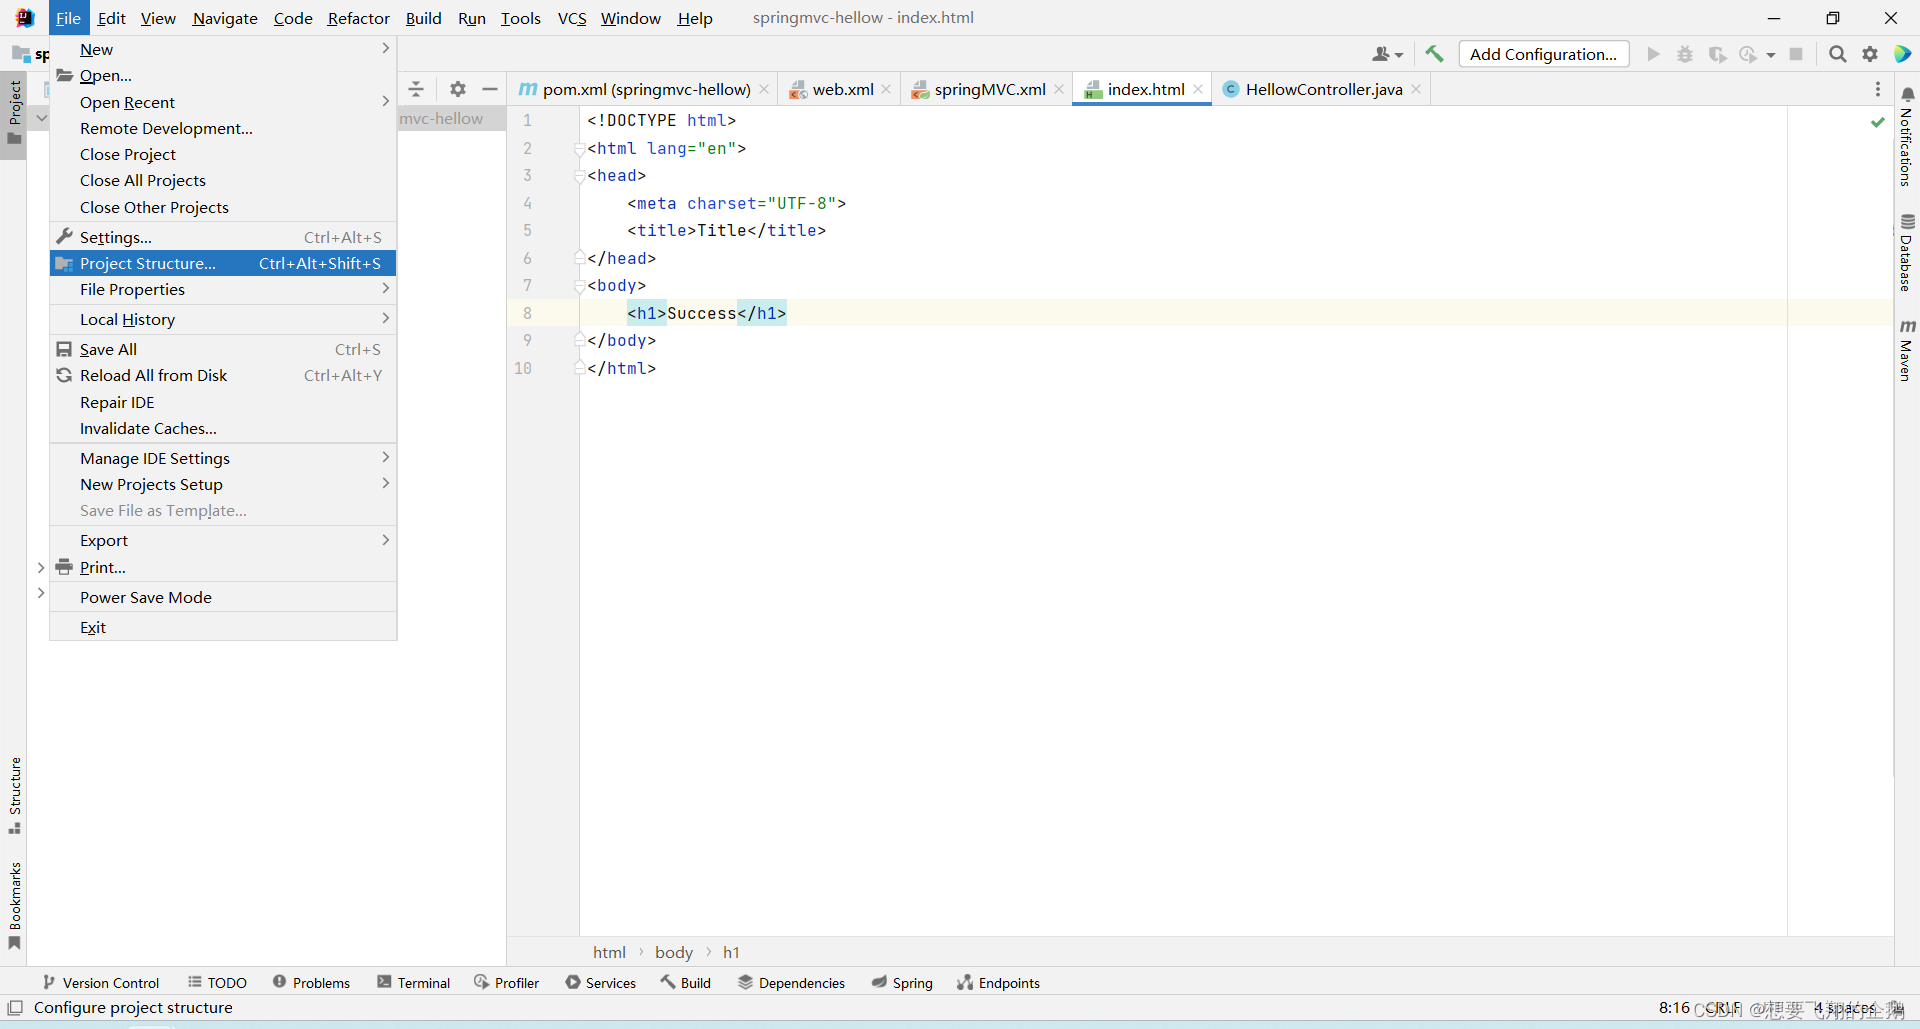Click the build project hammer icon
The height and width of the screenshot is (1029, 1920).
pos(1434,54)
